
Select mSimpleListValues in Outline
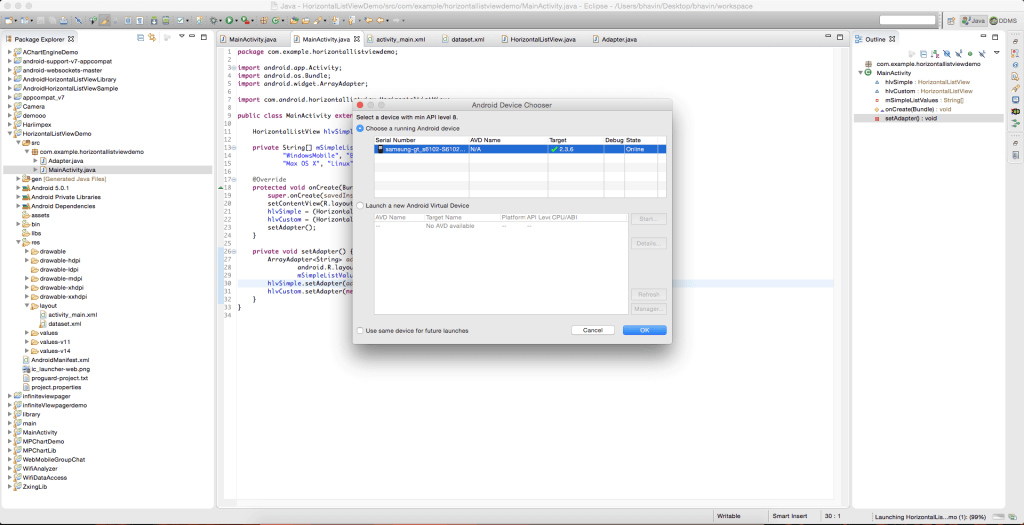click(x=924, y=101)
